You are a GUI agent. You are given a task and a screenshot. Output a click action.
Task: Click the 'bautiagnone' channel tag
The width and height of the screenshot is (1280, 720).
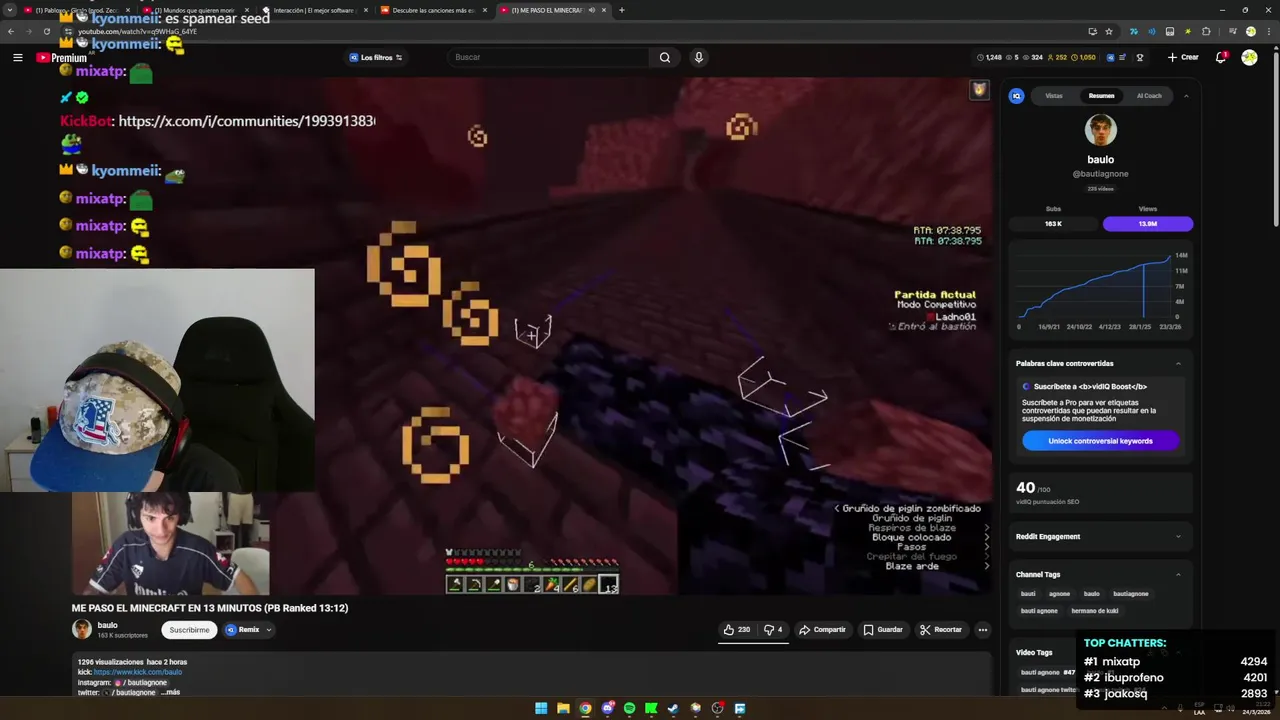[1131, 594]
